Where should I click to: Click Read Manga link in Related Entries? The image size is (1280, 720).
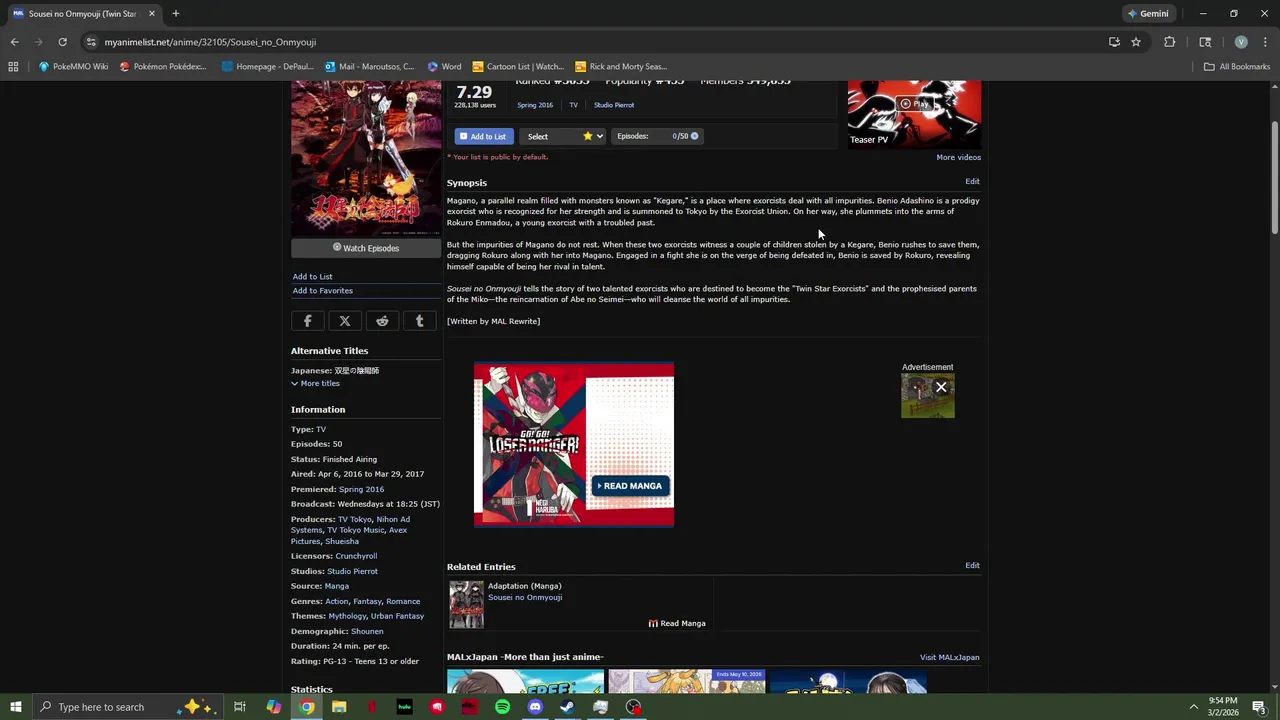[x=677, y=624]
